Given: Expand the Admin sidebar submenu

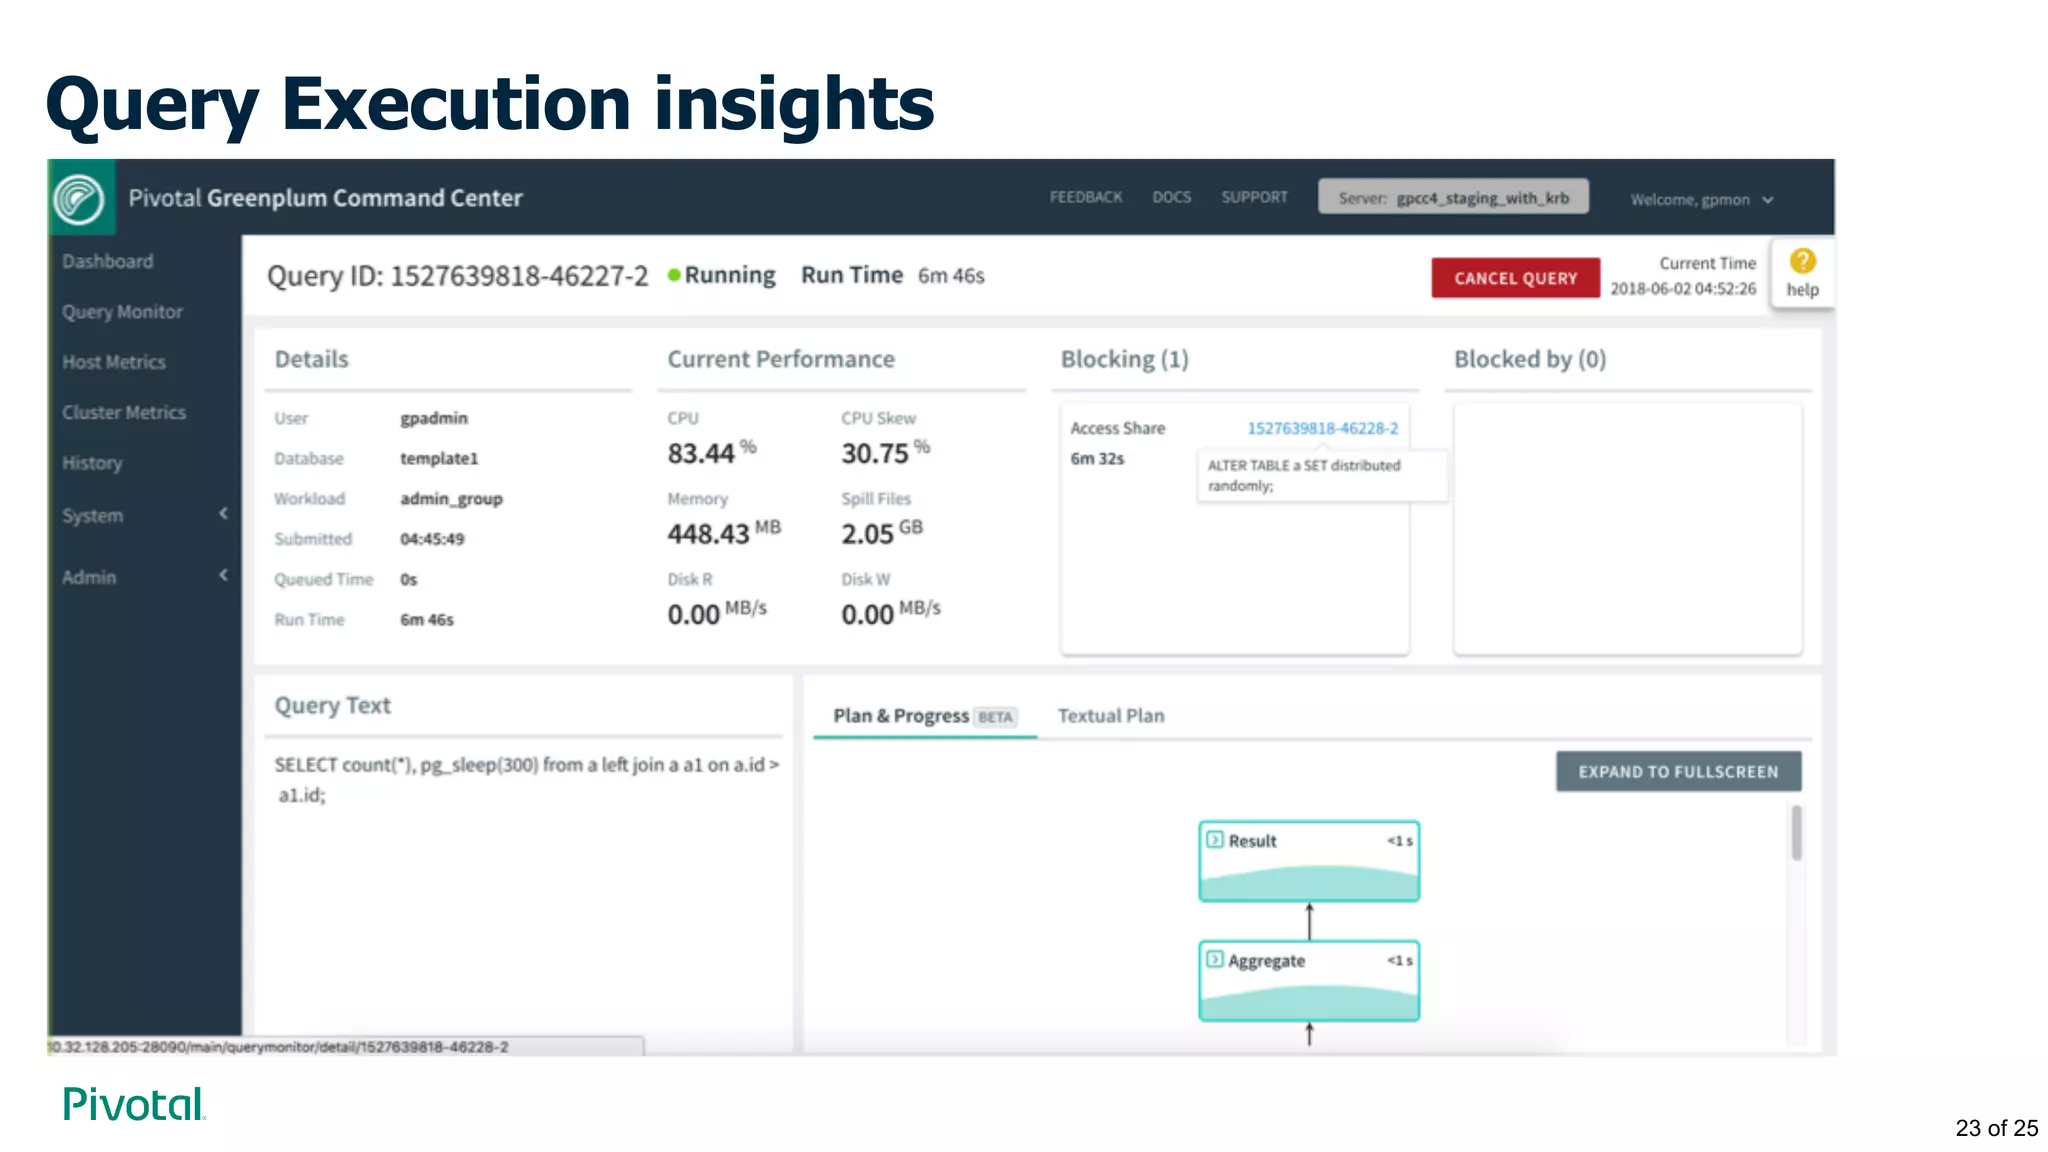Looking at the screenshot, I should point(223,576).
